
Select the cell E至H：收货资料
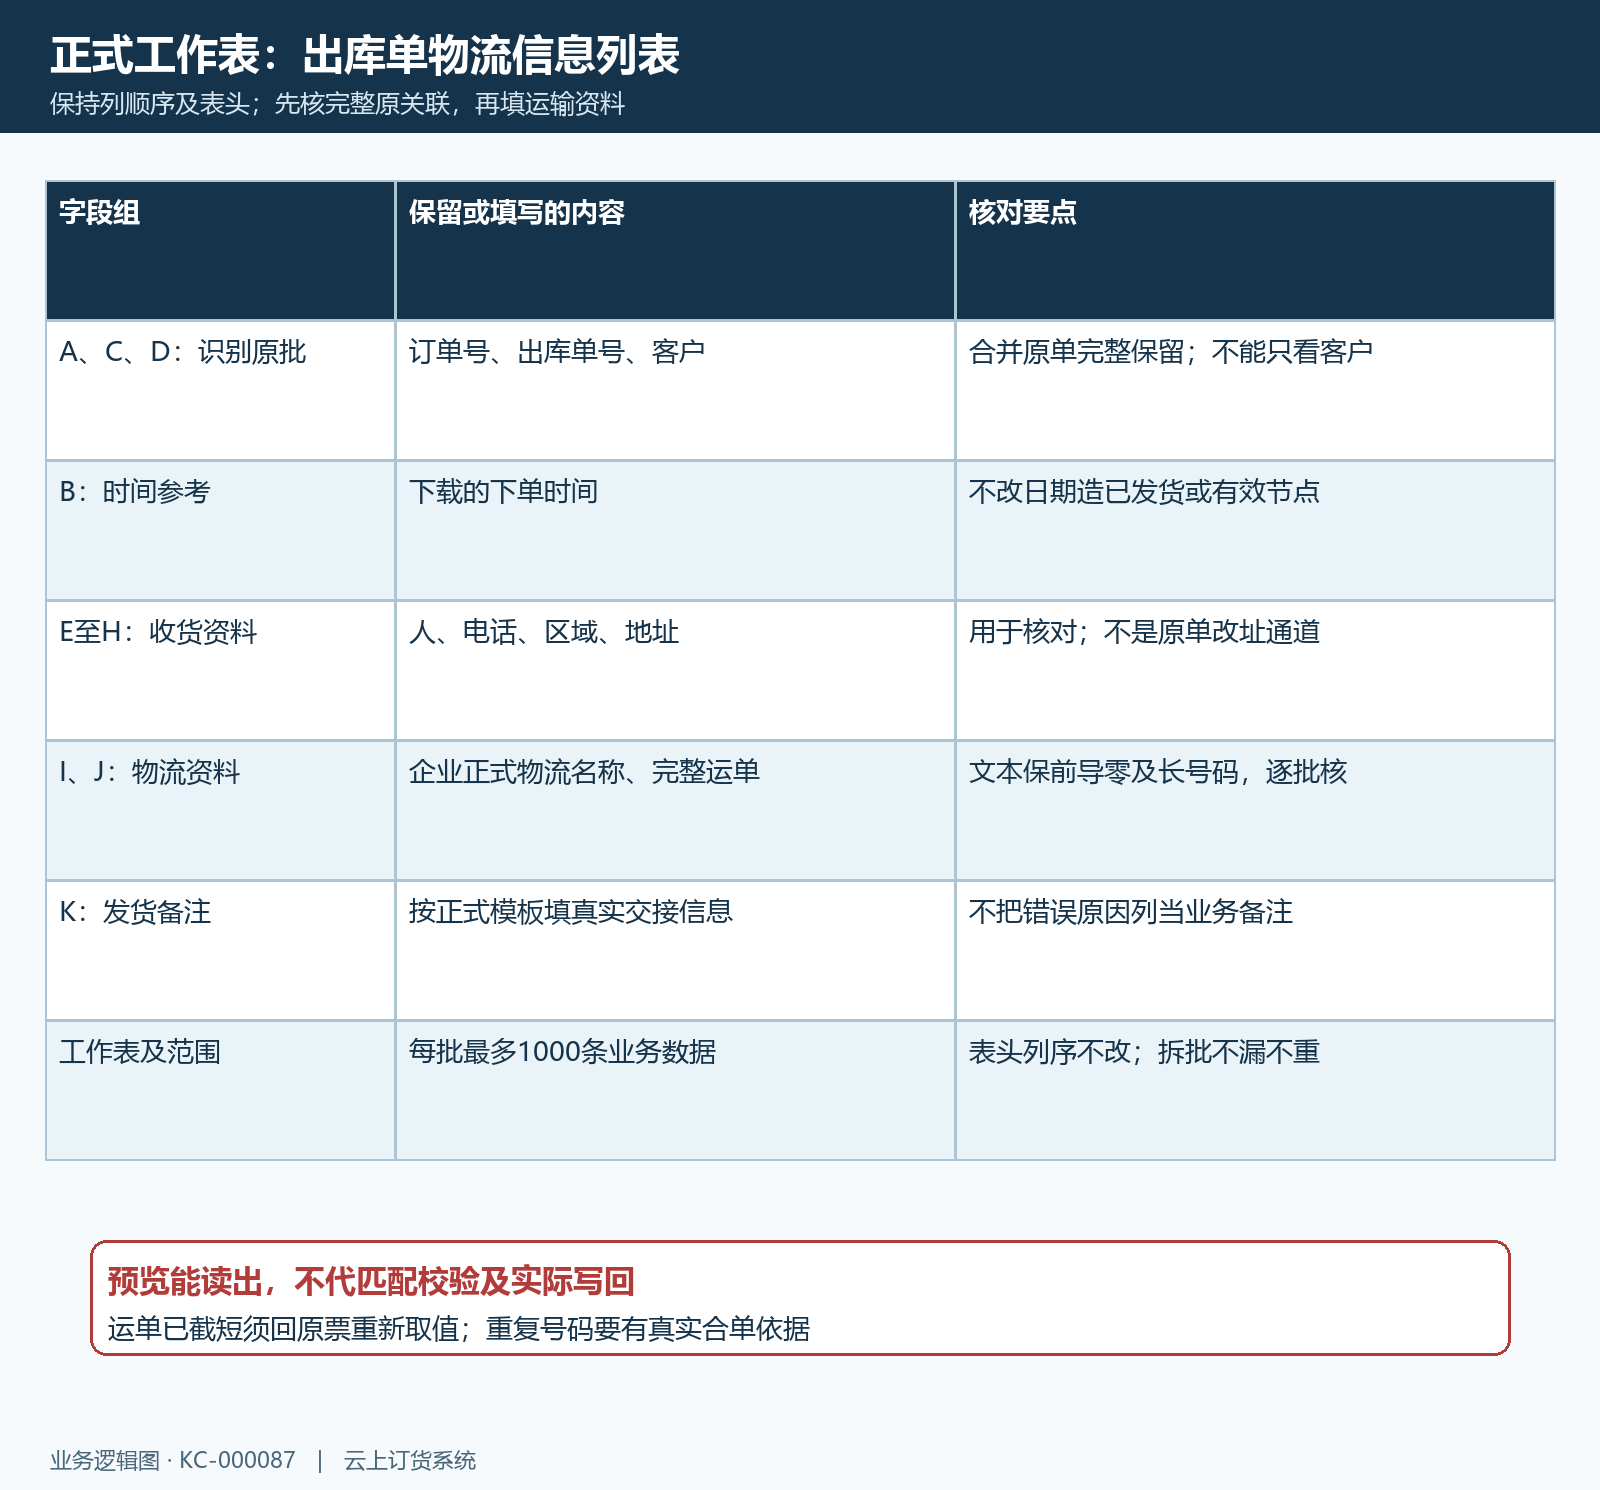coord(221,671)
